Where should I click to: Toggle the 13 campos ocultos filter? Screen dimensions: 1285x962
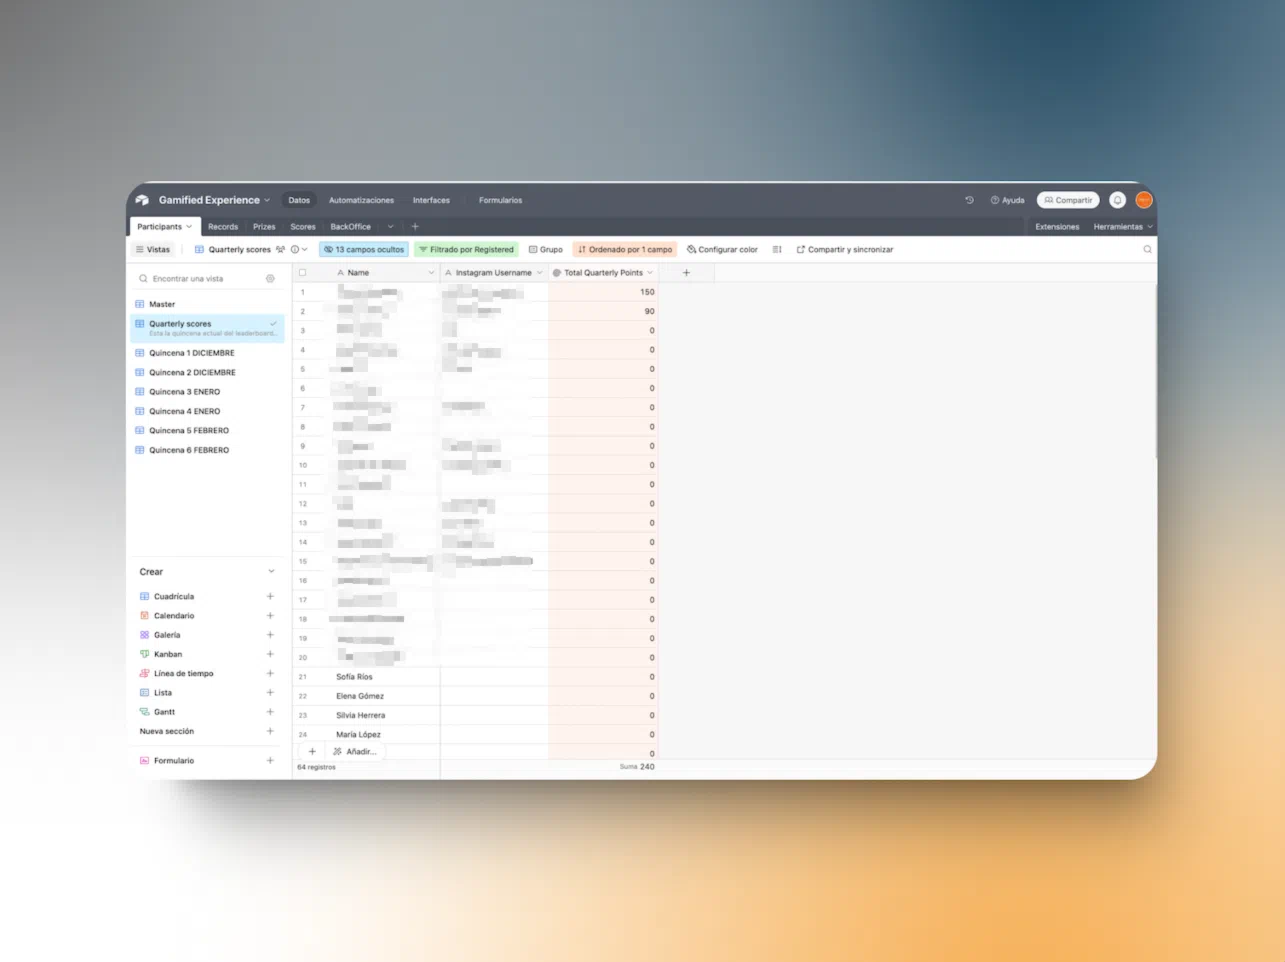pos(364,250)
